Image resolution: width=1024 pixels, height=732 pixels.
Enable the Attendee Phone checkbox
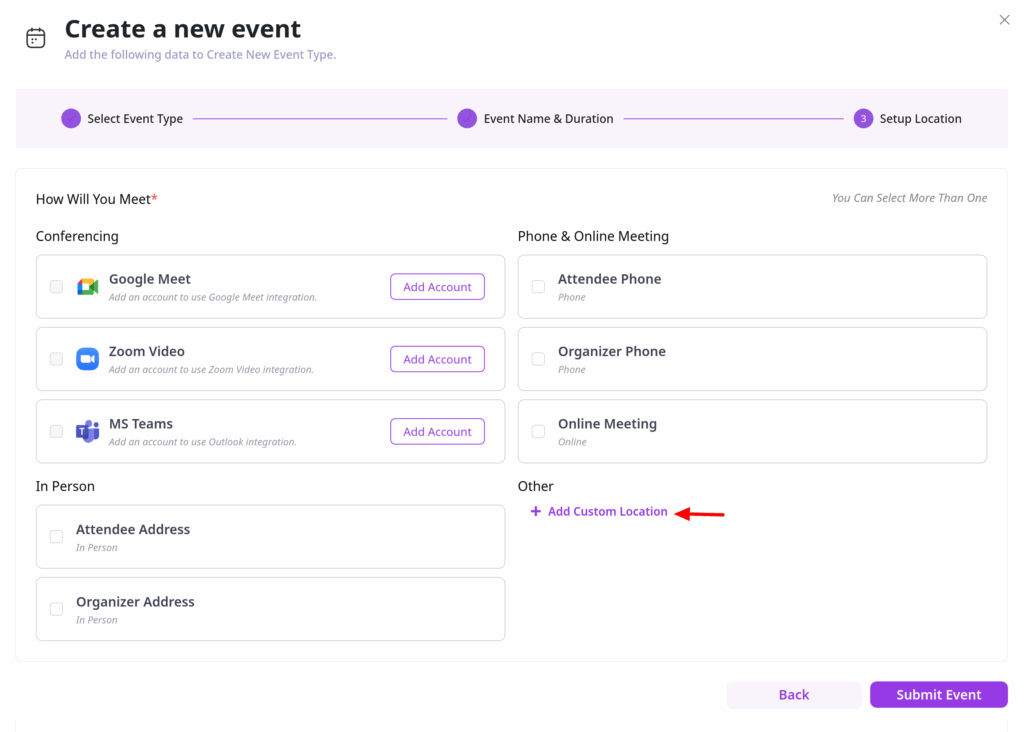pyautogui.click(x=539, y=287)
